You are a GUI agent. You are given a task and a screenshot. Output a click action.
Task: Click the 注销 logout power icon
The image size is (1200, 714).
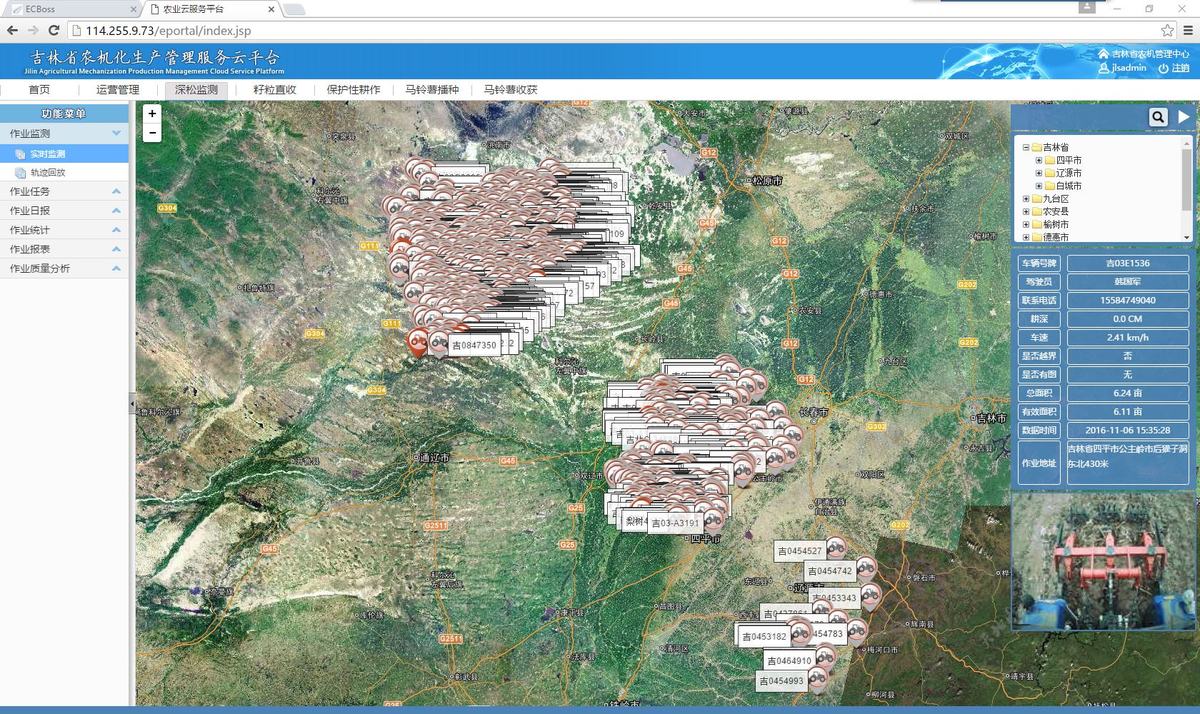tap(1163, 68)
